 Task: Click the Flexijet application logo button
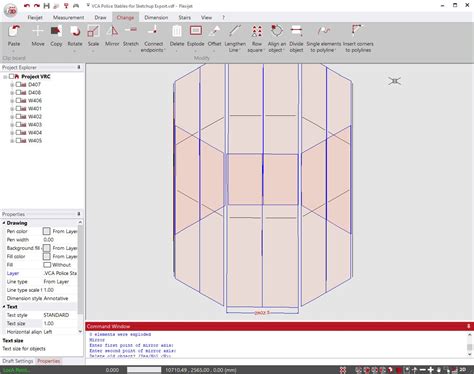11,11
